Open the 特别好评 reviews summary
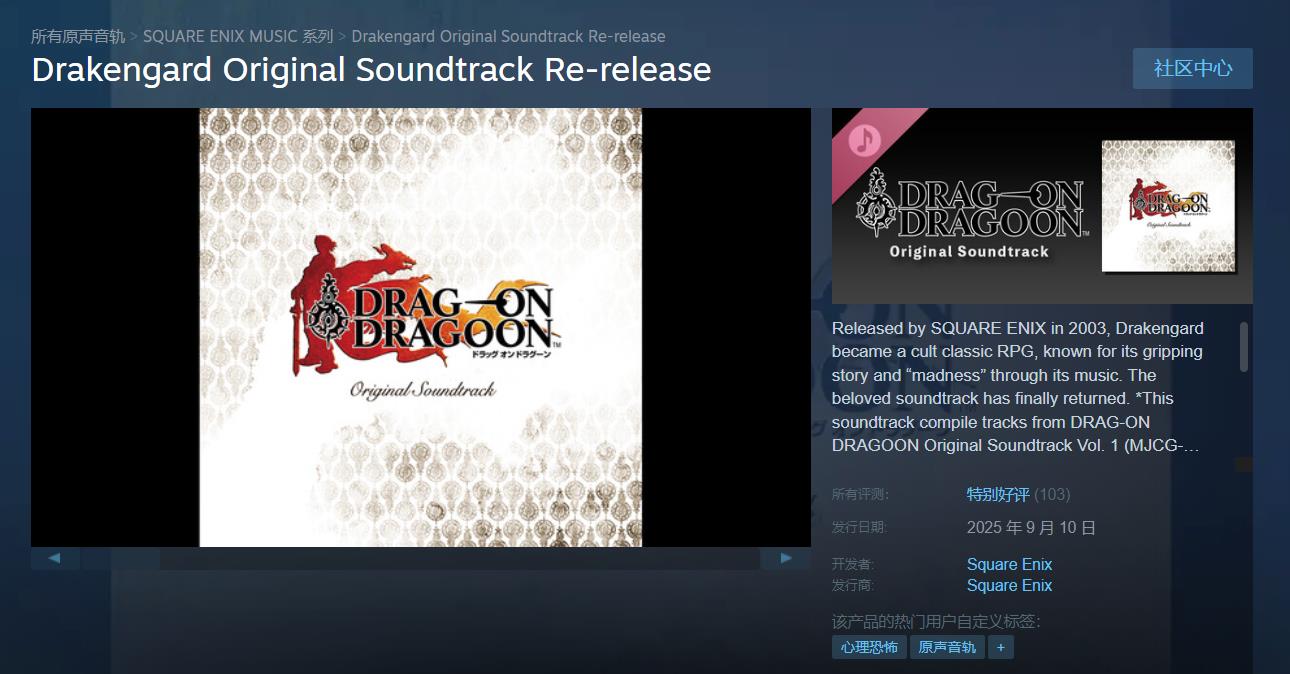The width and height of the screenshot is (1290, 674). 998,494
